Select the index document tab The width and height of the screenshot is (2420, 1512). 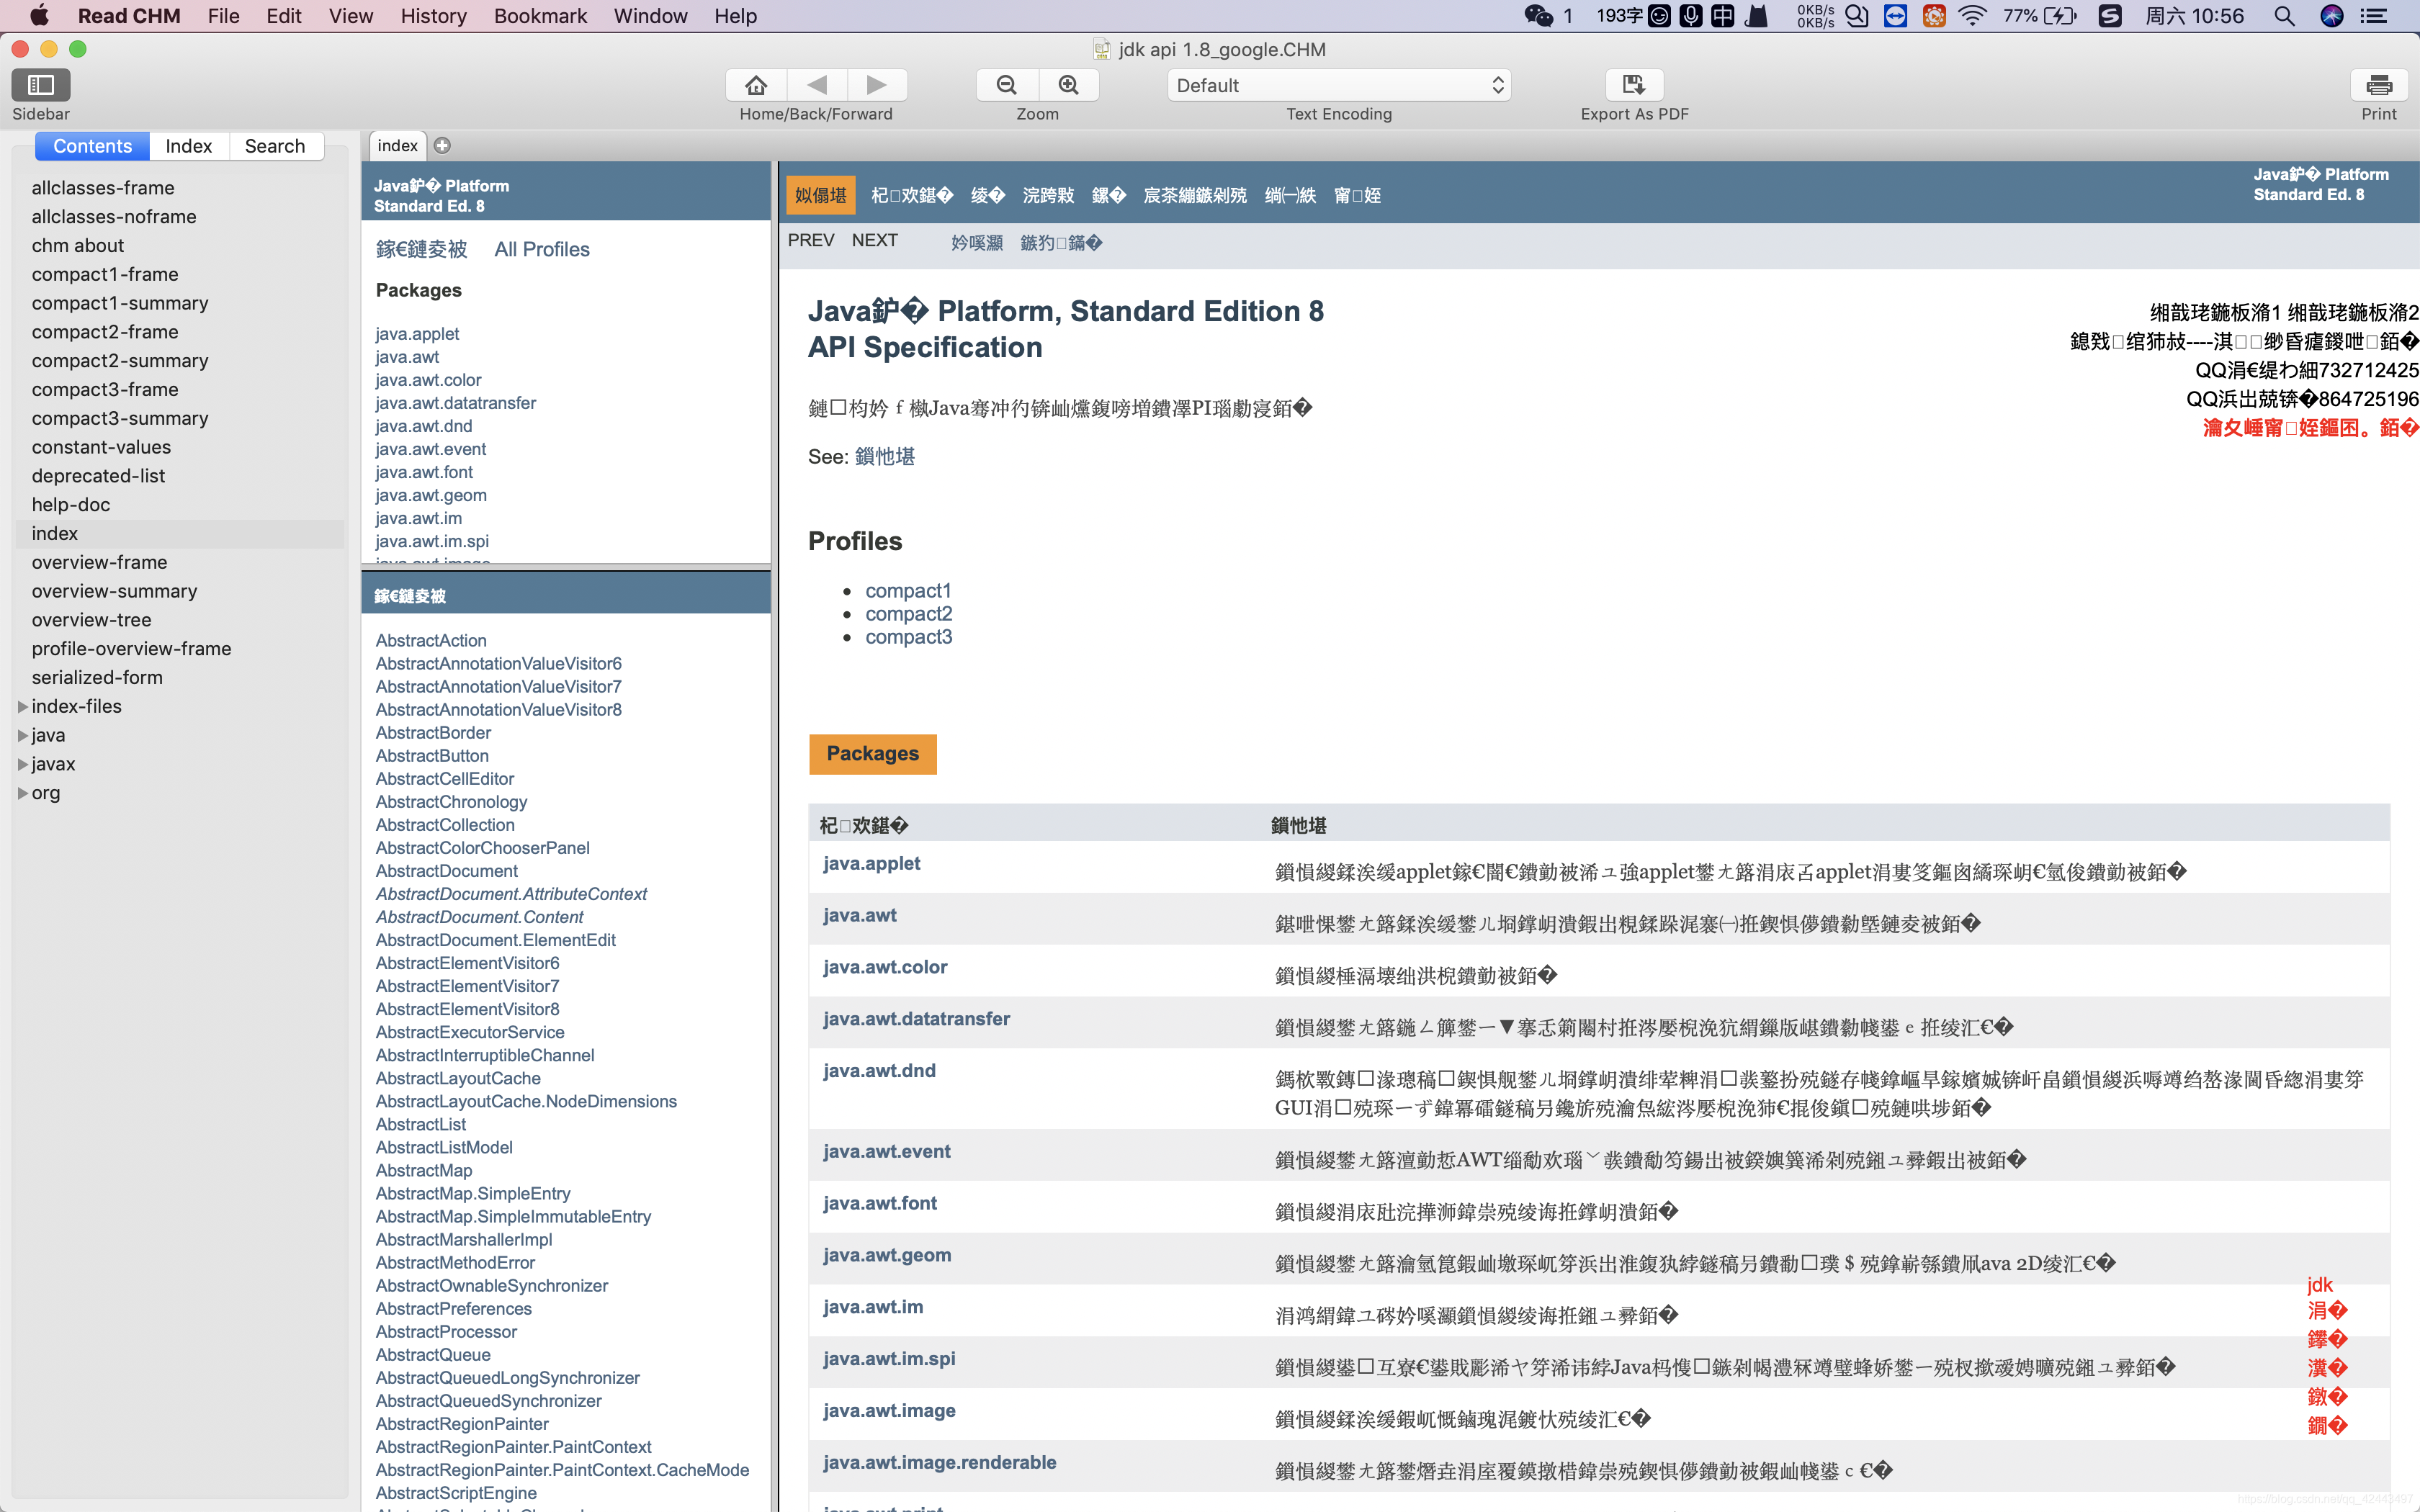[397, 146]
